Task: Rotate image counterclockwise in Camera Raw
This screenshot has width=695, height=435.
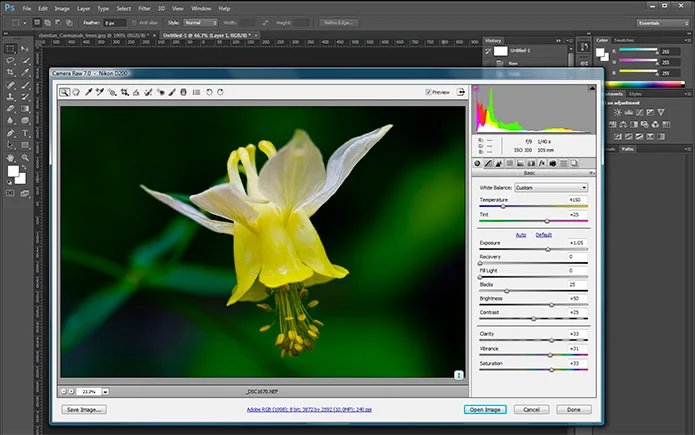Action: pyautogui.click(x=208, y=92)
